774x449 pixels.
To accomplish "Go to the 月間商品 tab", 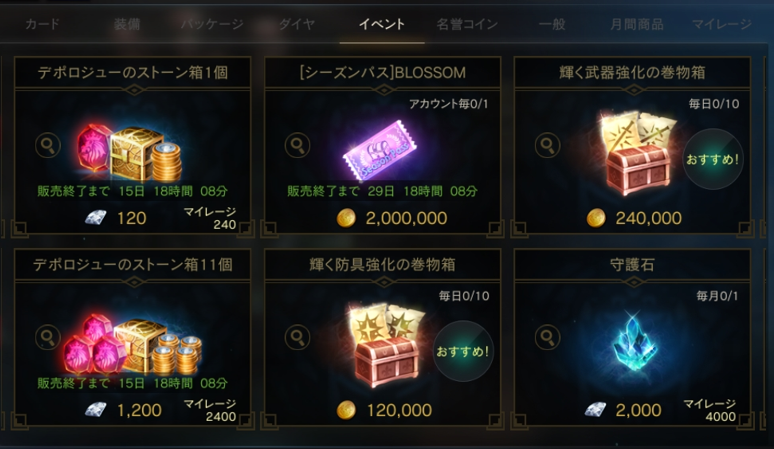I will tap(637, 24).
